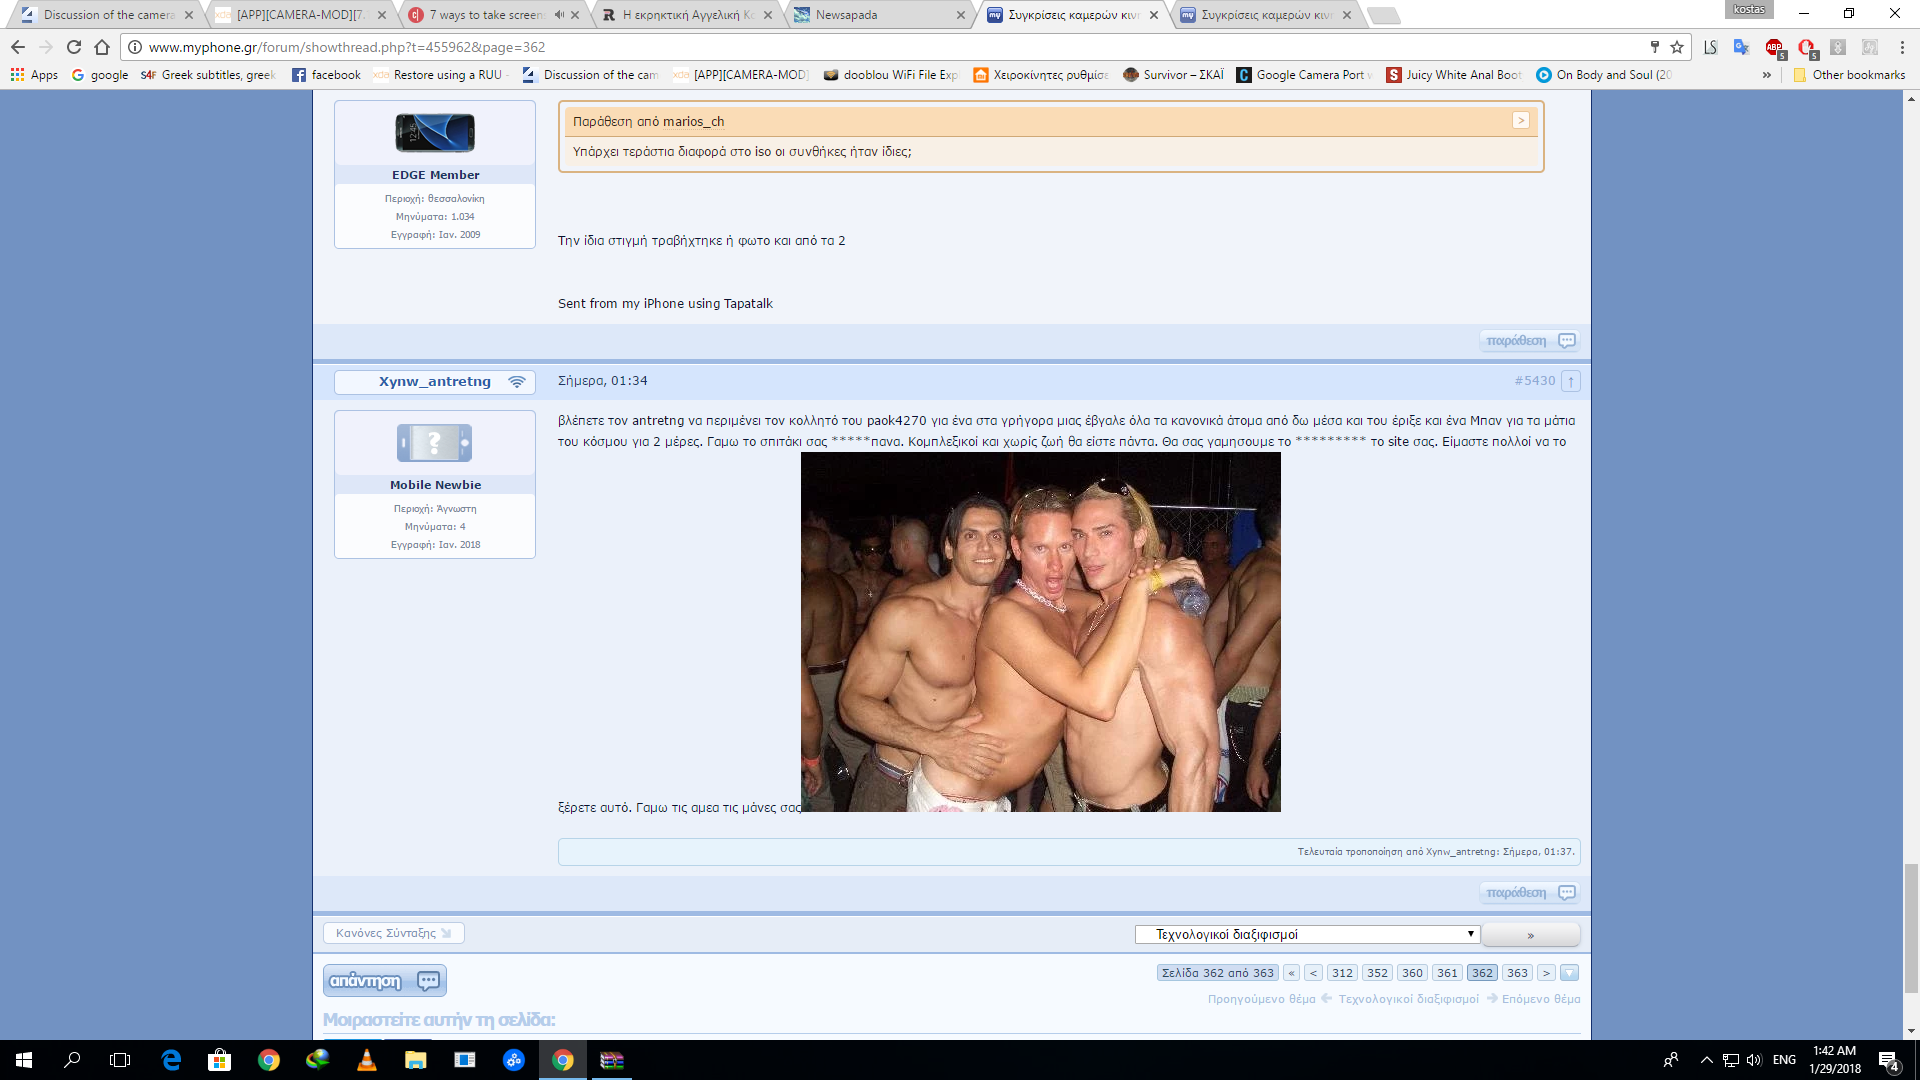This screenshot has height=1080, width=1920.
Task: Launch VLC from the taskbar
Action: point(367,1060)
